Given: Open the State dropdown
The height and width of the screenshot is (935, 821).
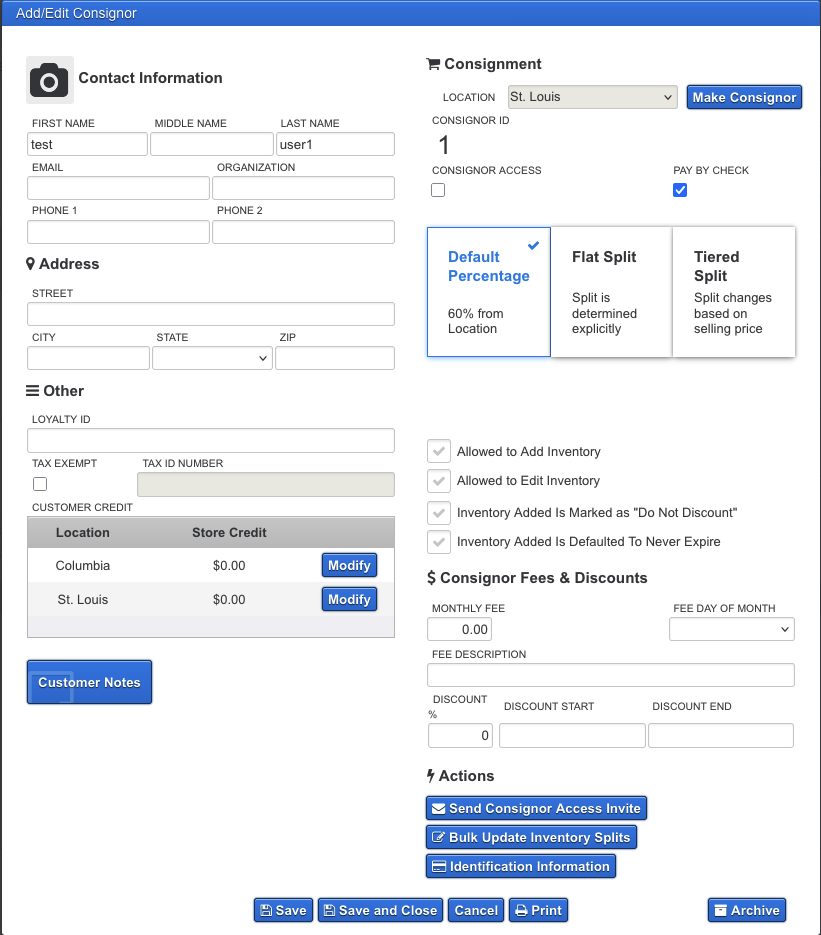Looking at the screenshot, I should [x=212, y=358].
